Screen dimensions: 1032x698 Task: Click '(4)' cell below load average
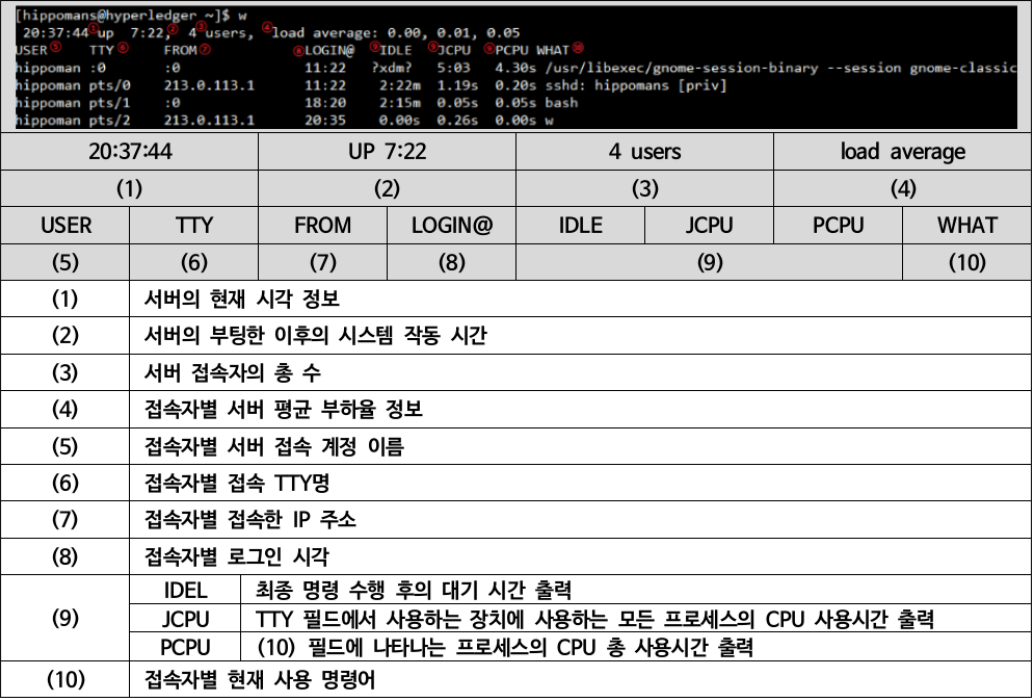902,189
